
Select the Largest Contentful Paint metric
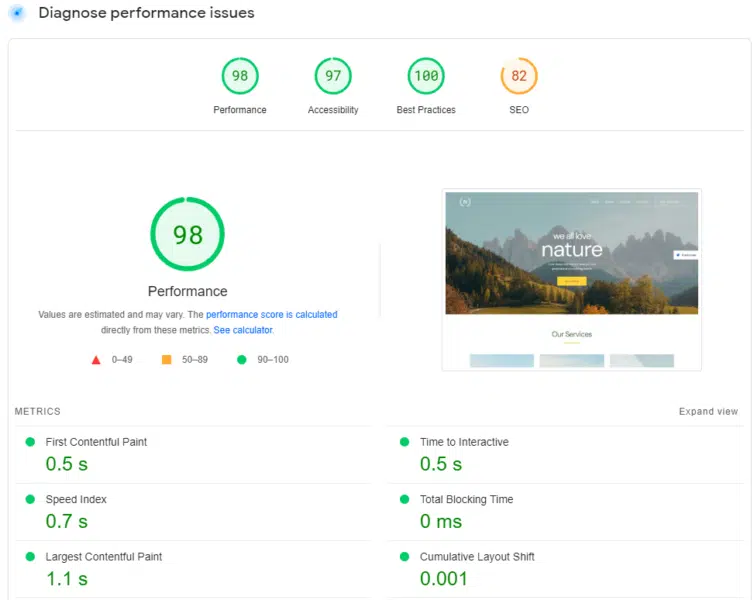[104, 557]
